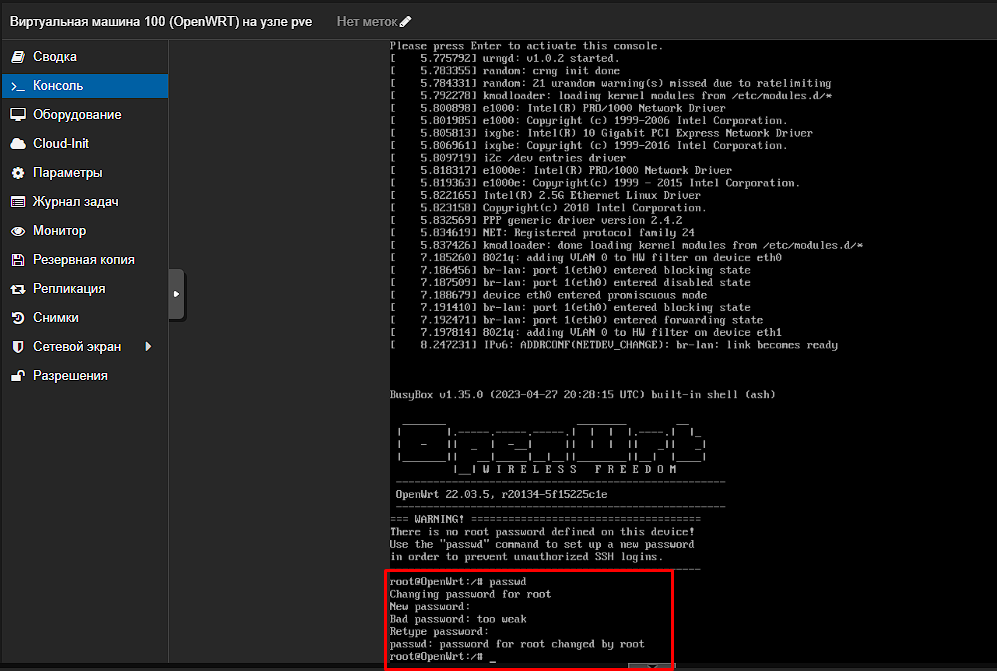Open the Сетевой экран section
Screen dimensions: 997x671
pos(85,347)
